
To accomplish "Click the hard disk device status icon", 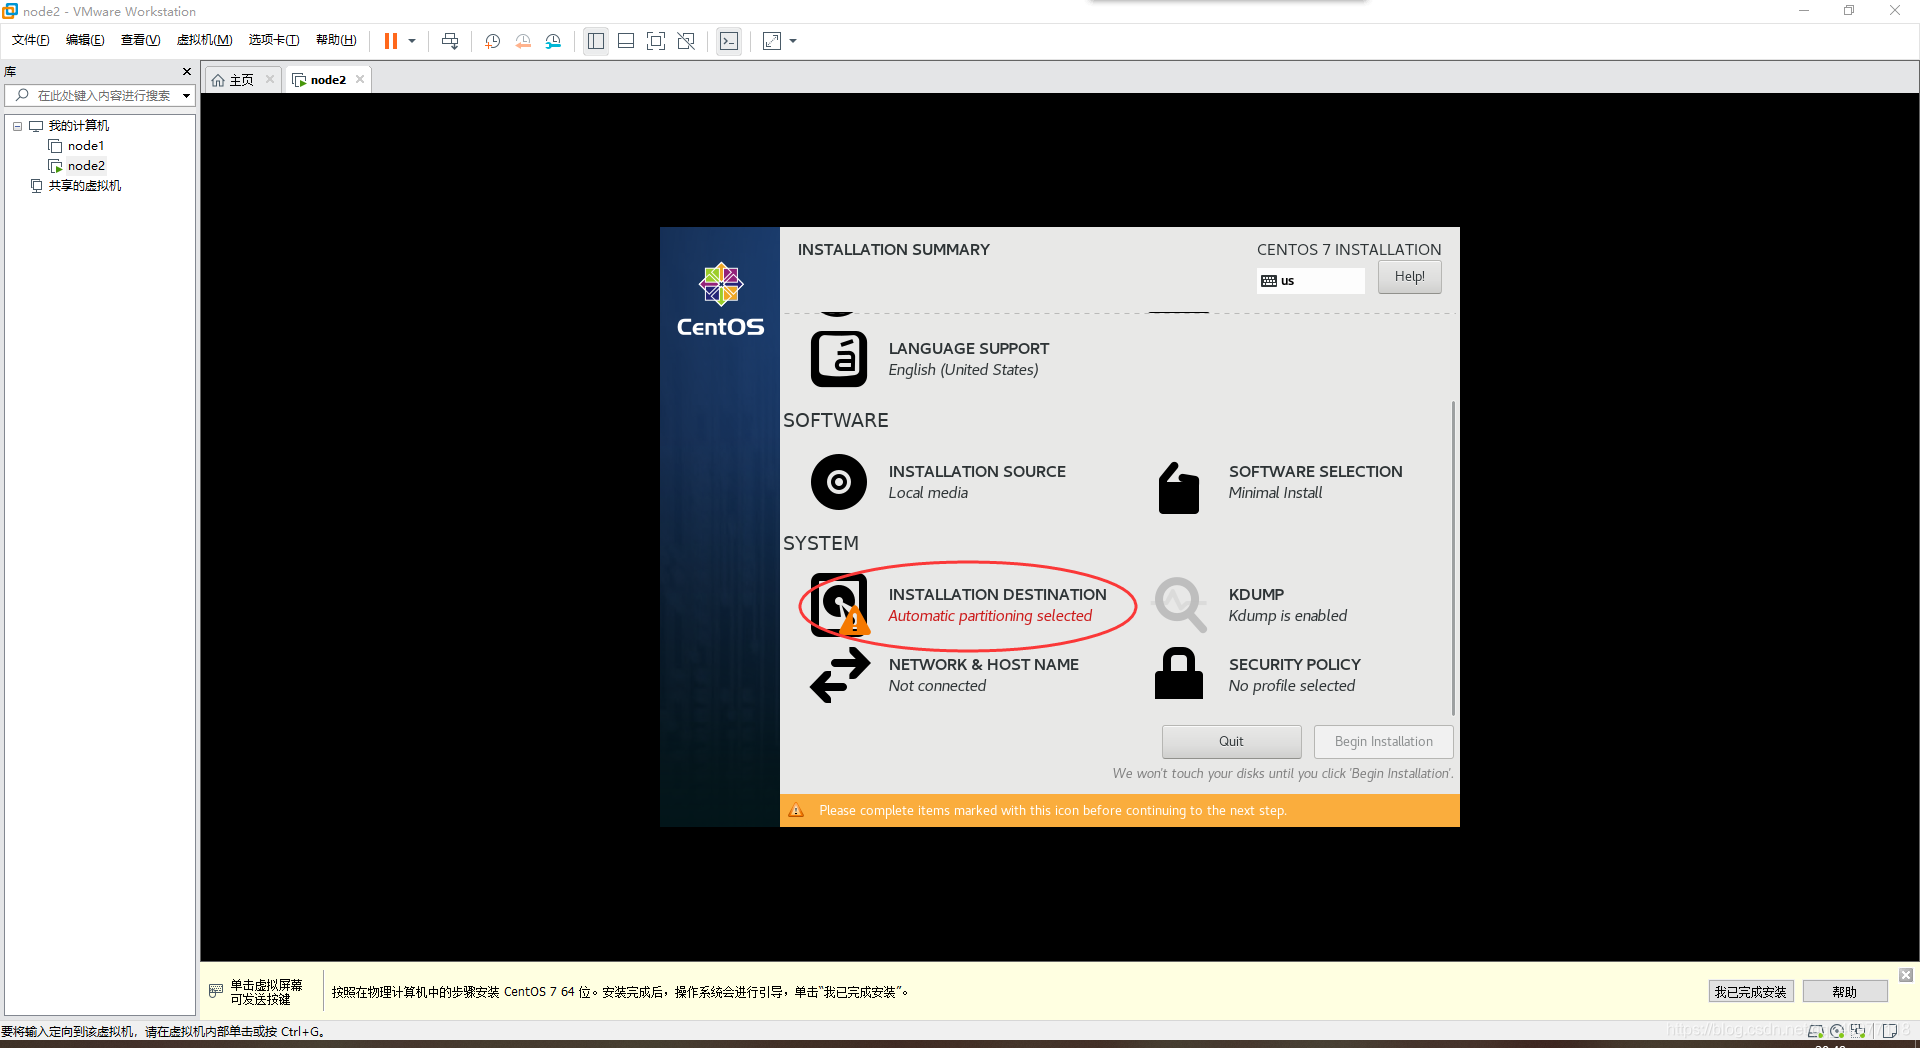I will [x=1816, y=1031].
